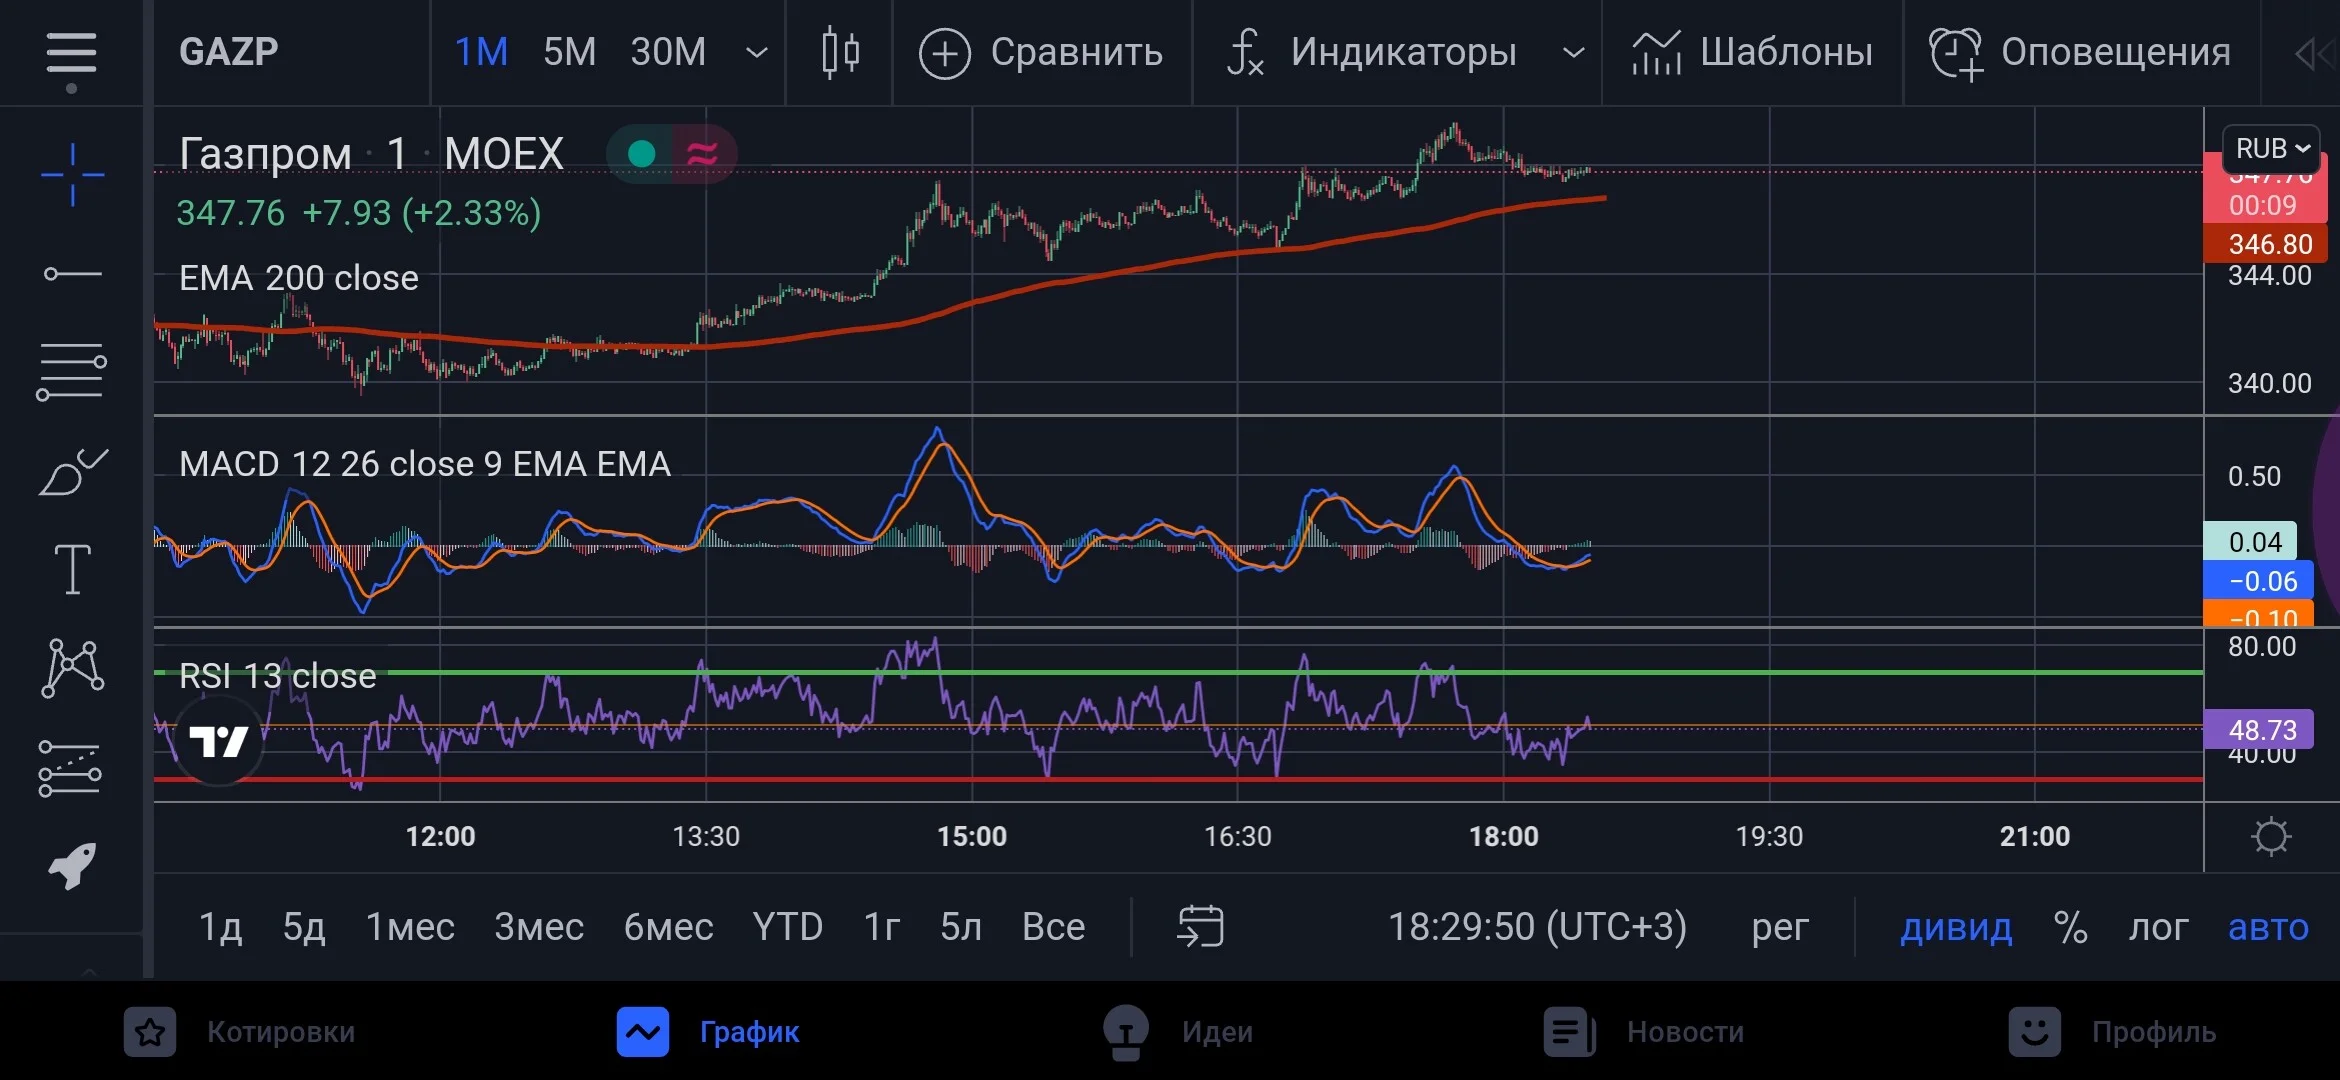Click the 18:00 time axis label

click(x=1503, y=836)
